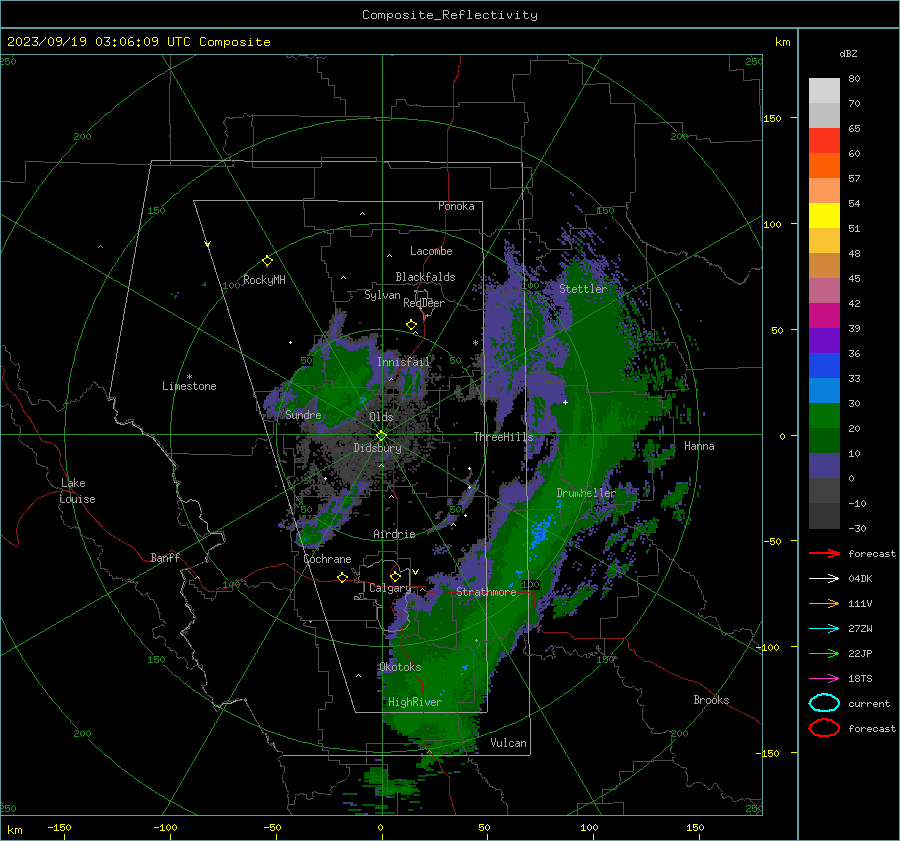Select the white 04DK arrow legend entry

(824, 579)
